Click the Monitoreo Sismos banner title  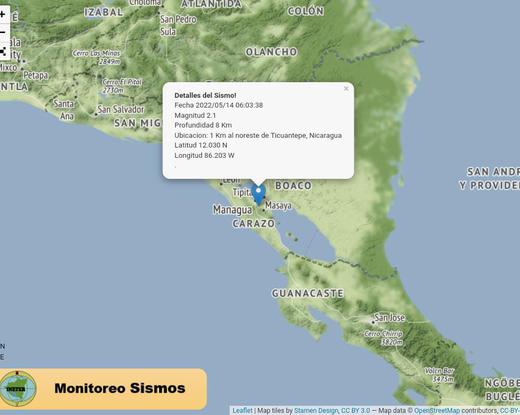120,388
